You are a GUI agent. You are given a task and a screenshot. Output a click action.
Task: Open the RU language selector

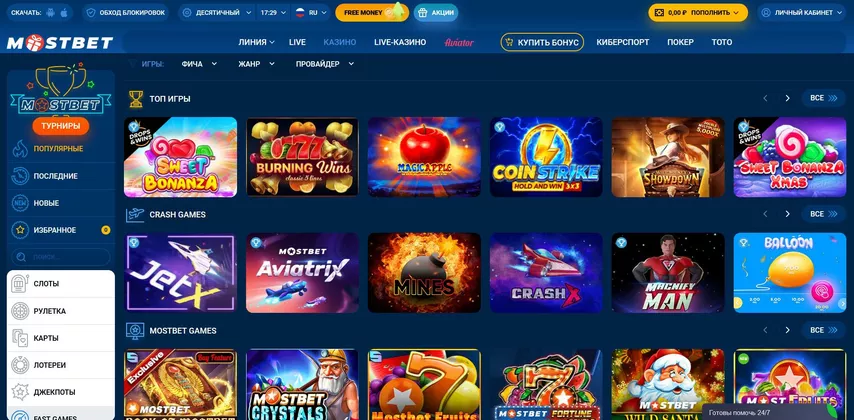point(310,13)
